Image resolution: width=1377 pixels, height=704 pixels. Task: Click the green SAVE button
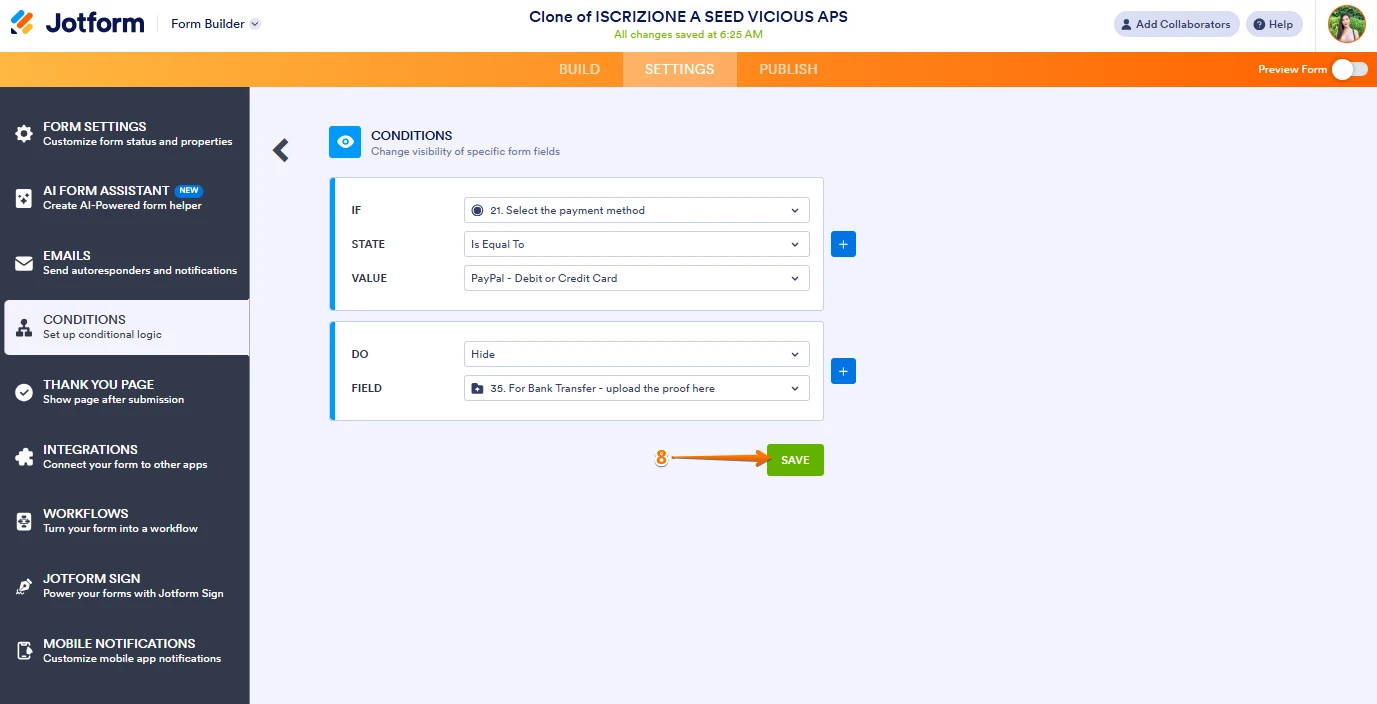tap(795, 460)
